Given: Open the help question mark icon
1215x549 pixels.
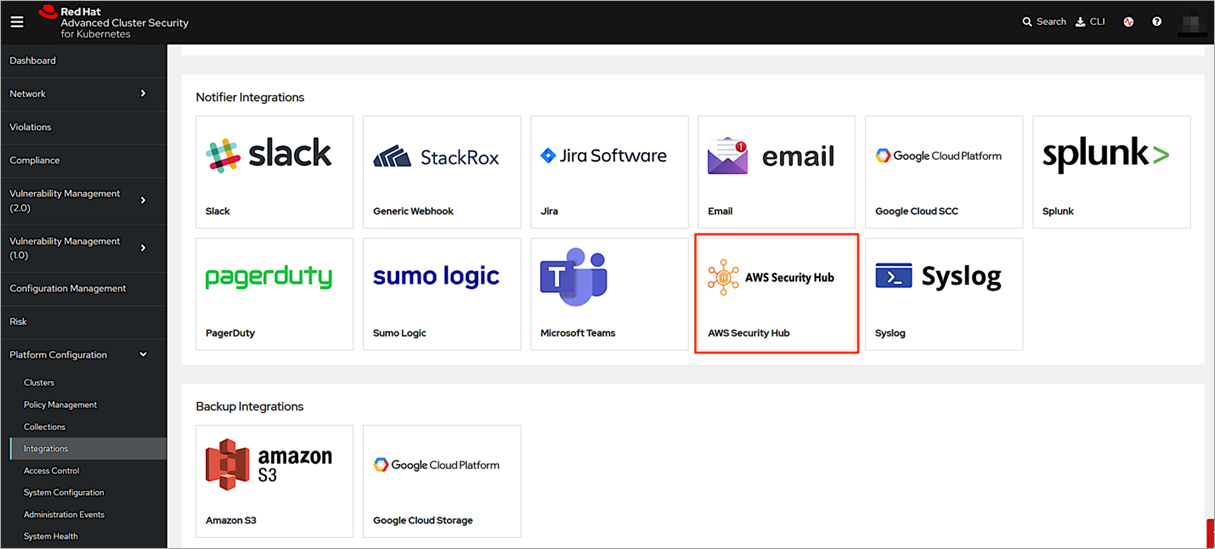Looking at the screenshot, I should [x=1157, y=22].
